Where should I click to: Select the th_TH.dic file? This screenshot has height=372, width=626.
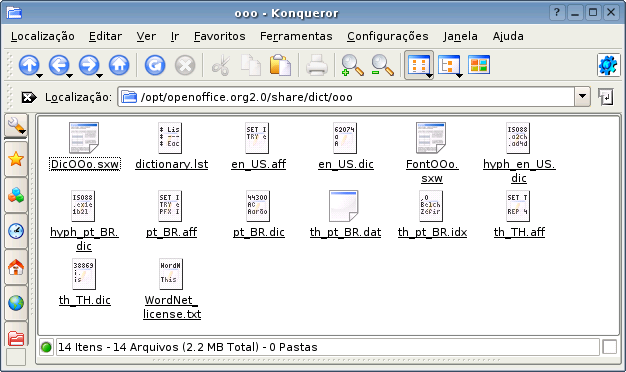[84, 282]
